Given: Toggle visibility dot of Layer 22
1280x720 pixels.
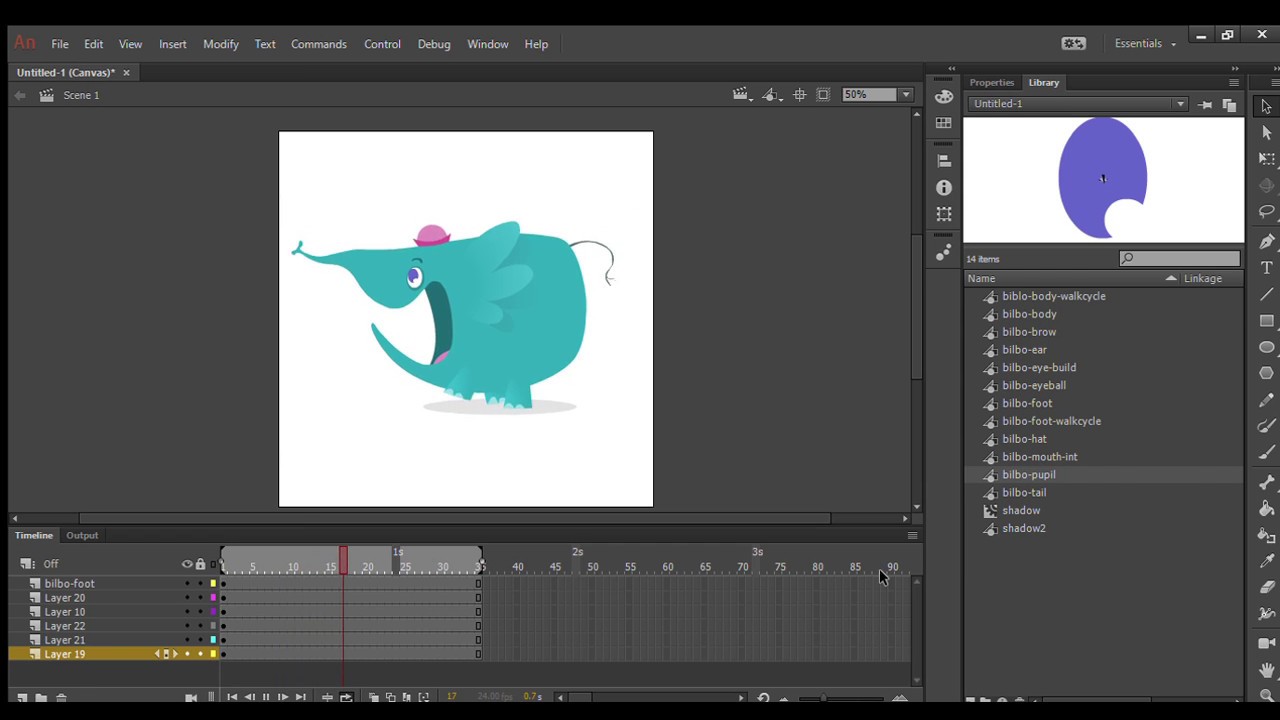Looking at the screenshot, I should (186, 626).
